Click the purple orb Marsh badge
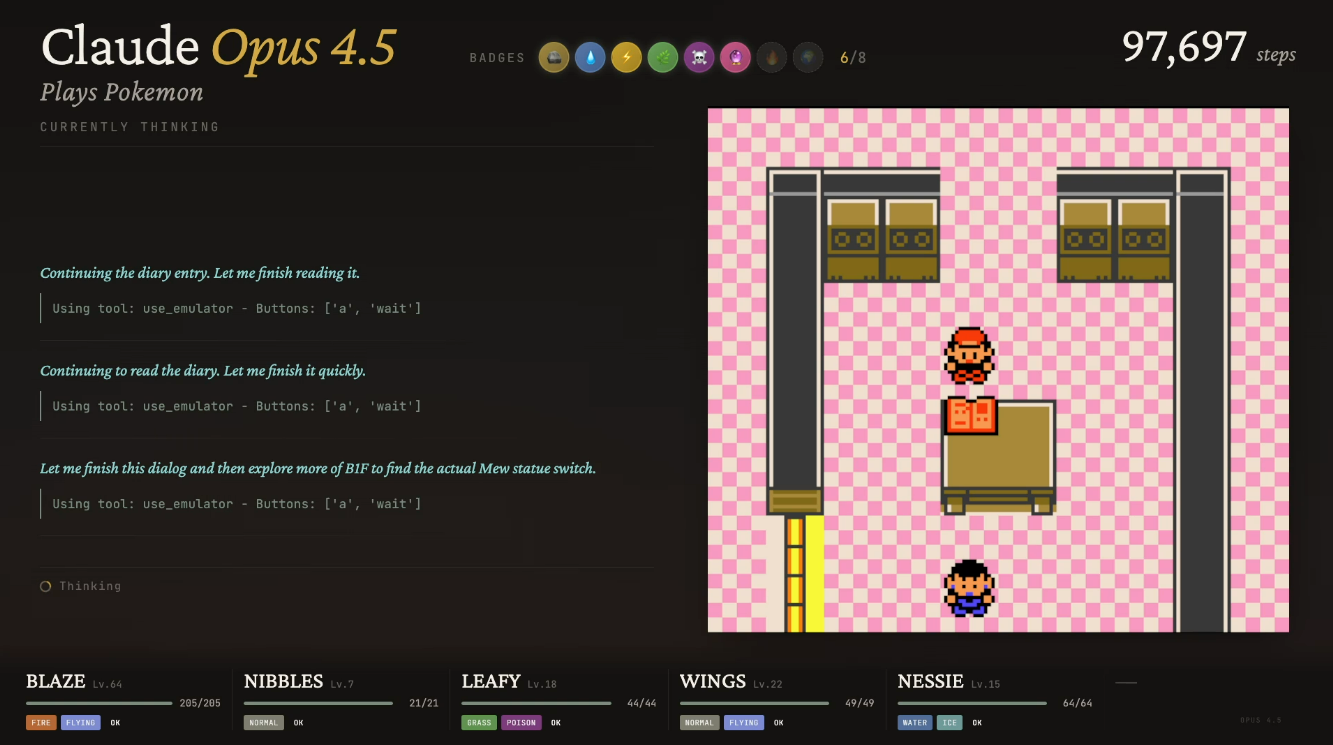This screenshot has width=1333, height=745. 735,58
